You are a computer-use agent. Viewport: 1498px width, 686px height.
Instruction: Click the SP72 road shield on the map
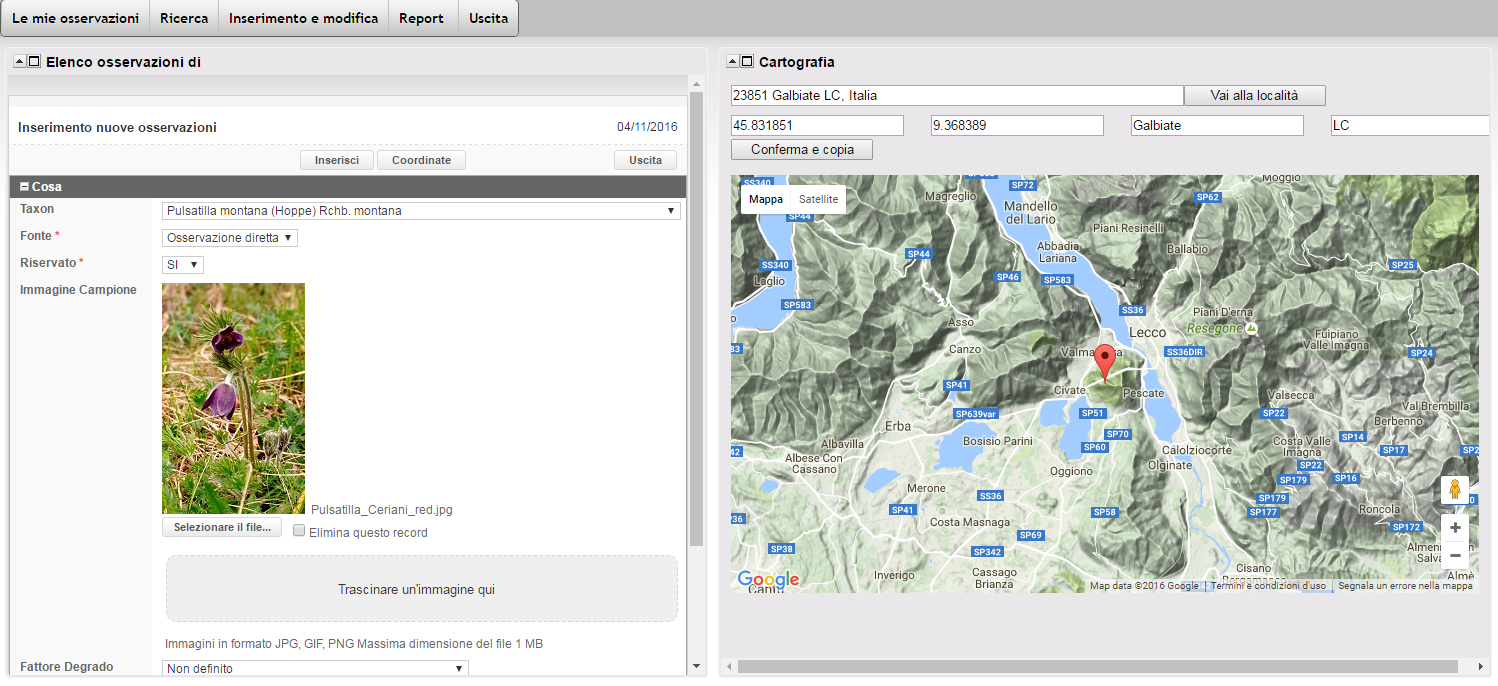pos(1022,185)
